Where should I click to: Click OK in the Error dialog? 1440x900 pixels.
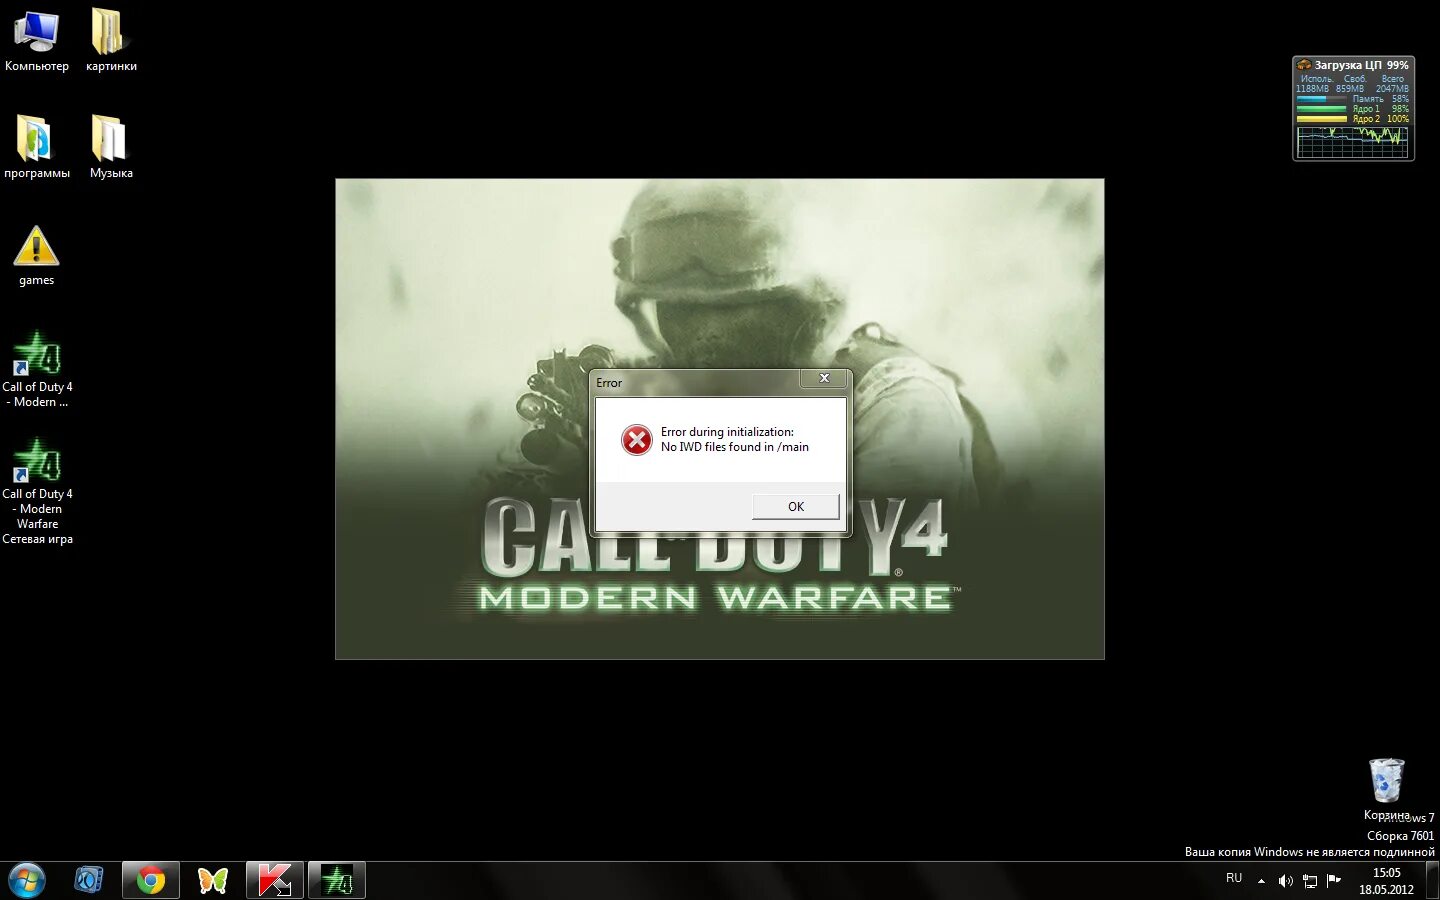[795, 507]
